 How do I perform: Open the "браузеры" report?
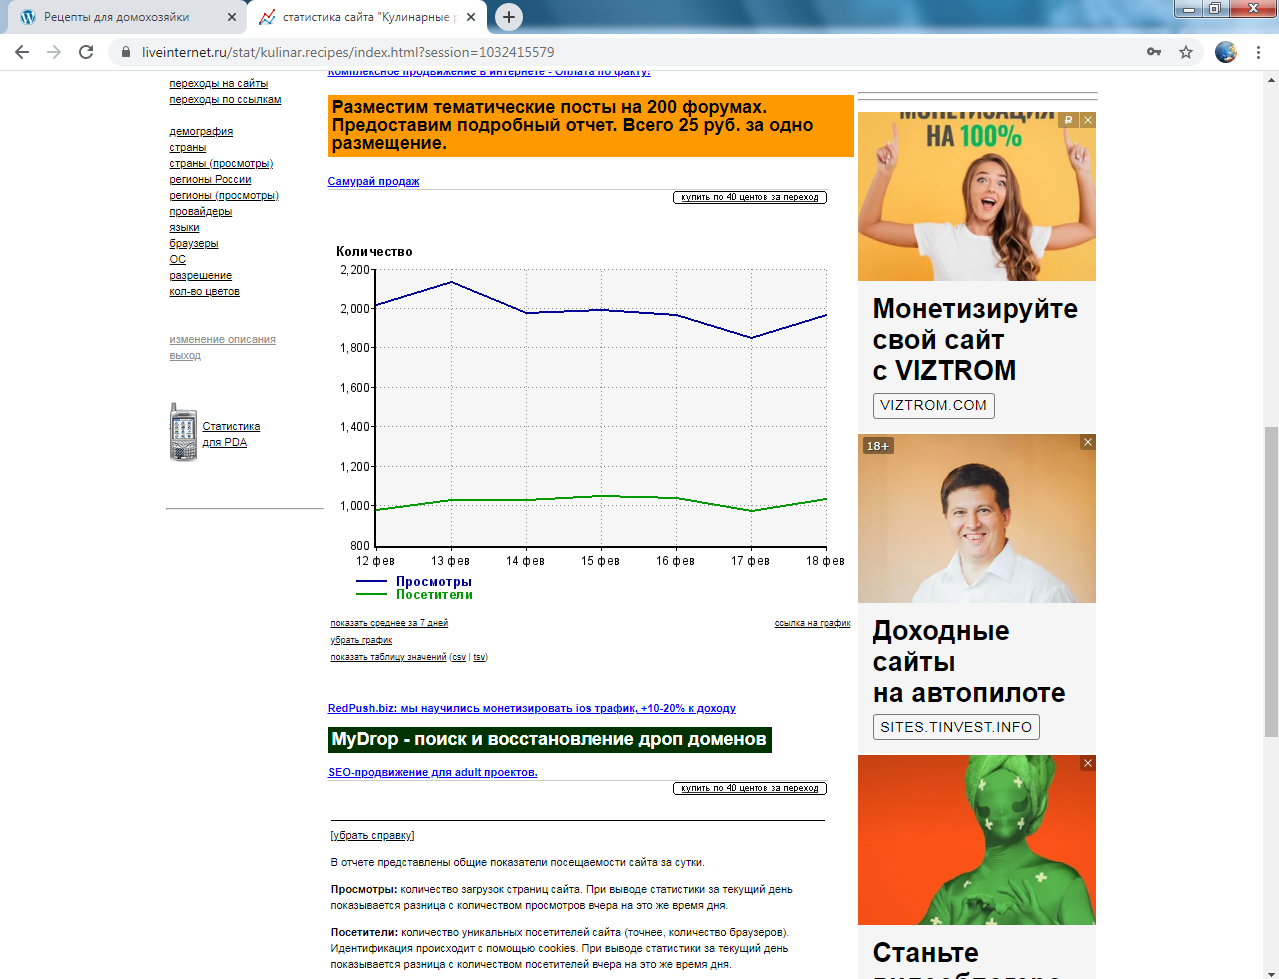click(x=193, y=244)
